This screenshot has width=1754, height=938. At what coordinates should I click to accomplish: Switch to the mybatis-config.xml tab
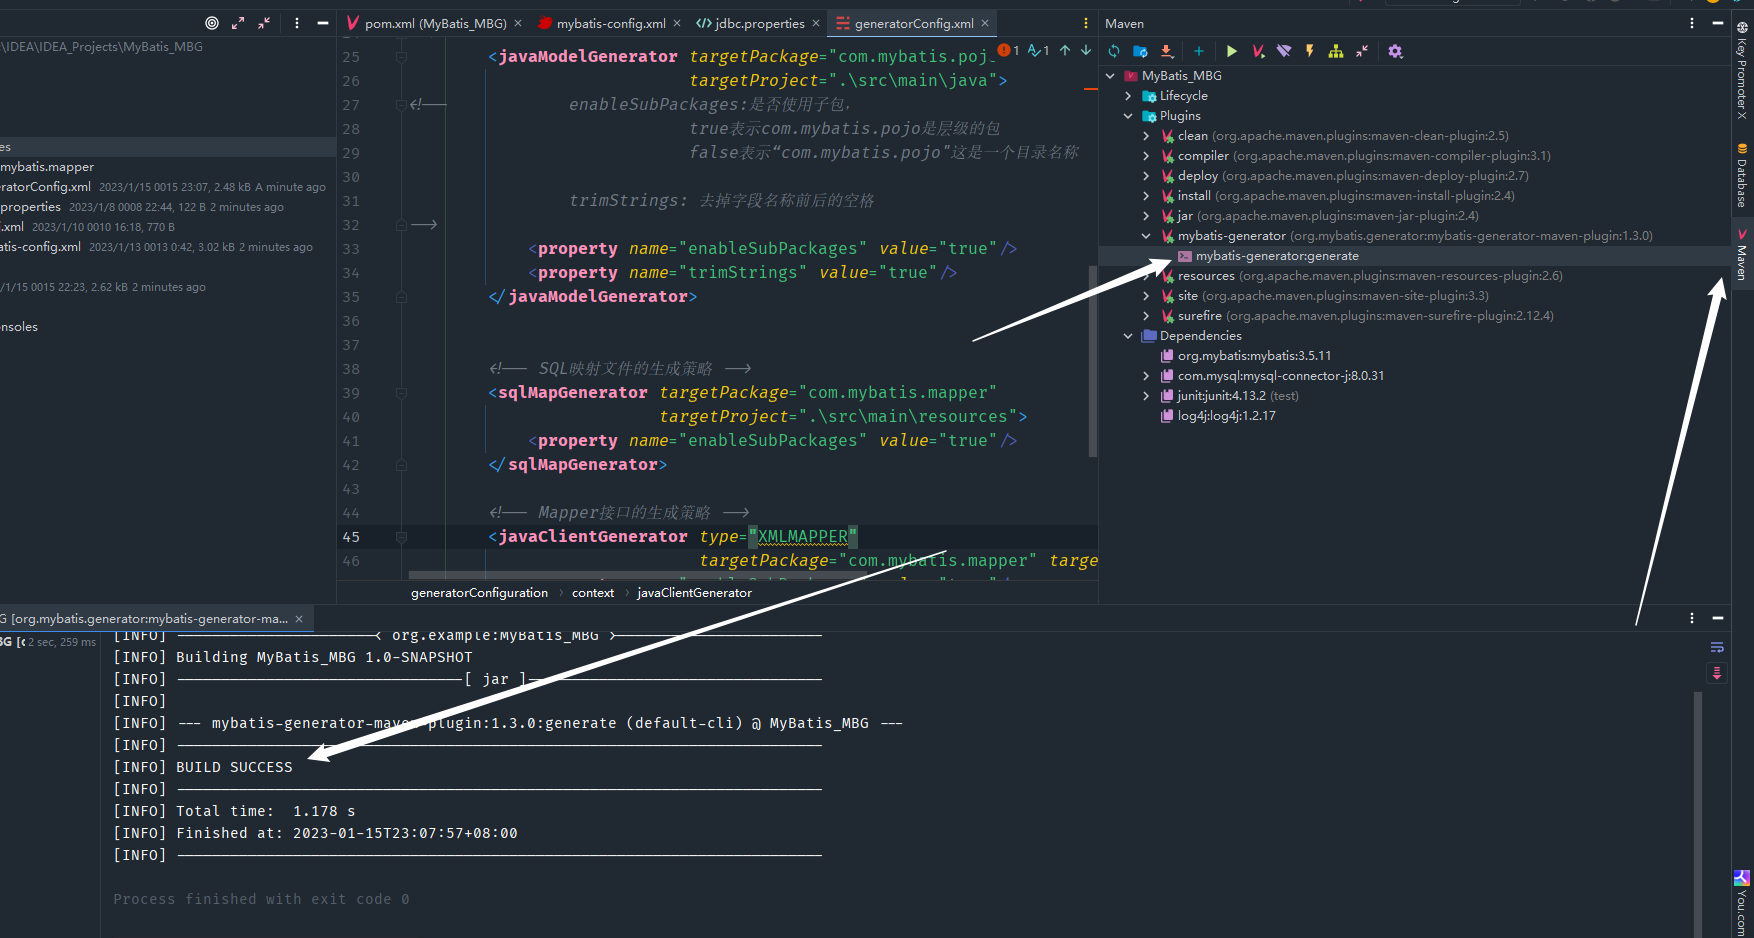point(610,23)
